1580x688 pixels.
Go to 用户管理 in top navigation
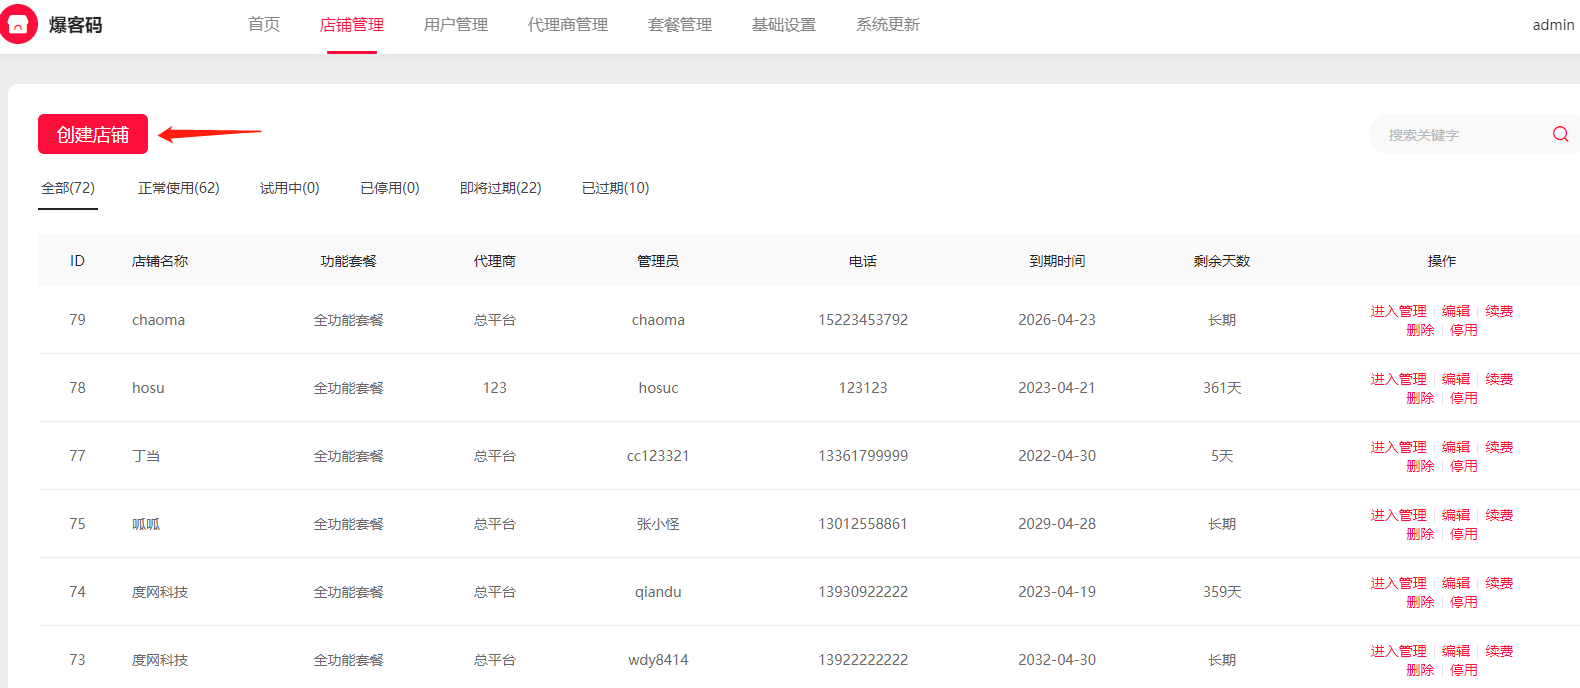(455, 24)
